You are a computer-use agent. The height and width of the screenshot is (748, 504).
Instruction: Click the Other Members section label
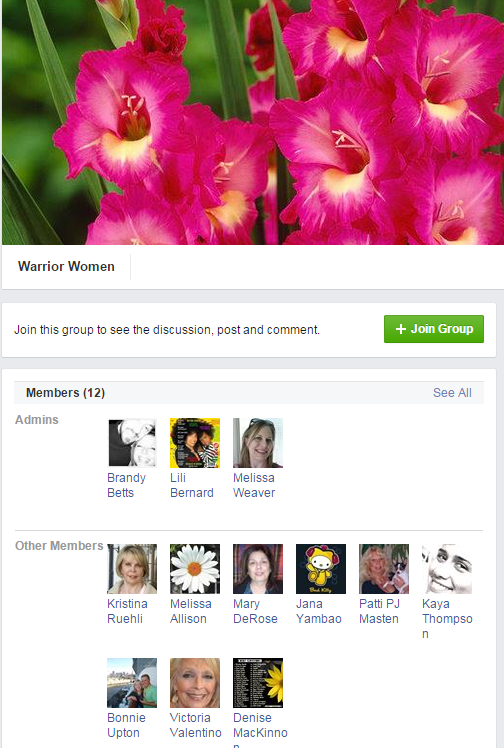tap(59, 546)
